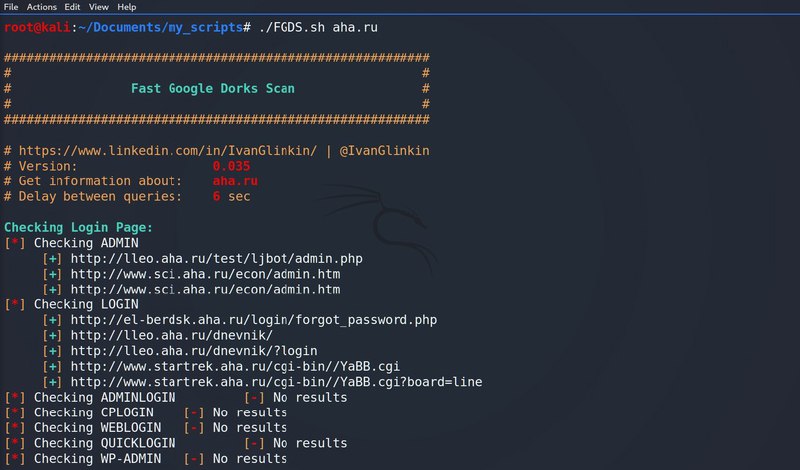Click the Version: label
Screen dimensions: 800x470
(x=48, y=166)
